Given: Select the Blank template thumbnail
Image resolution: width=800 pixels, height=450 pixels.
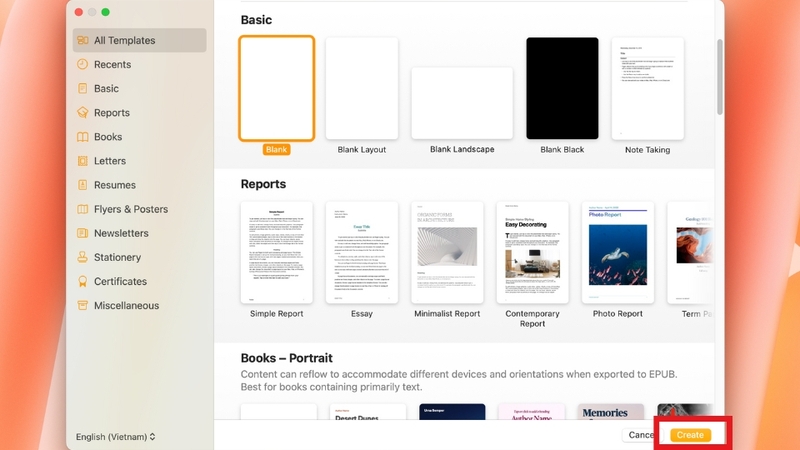Looking at the screenshot, I should point(277,88).
